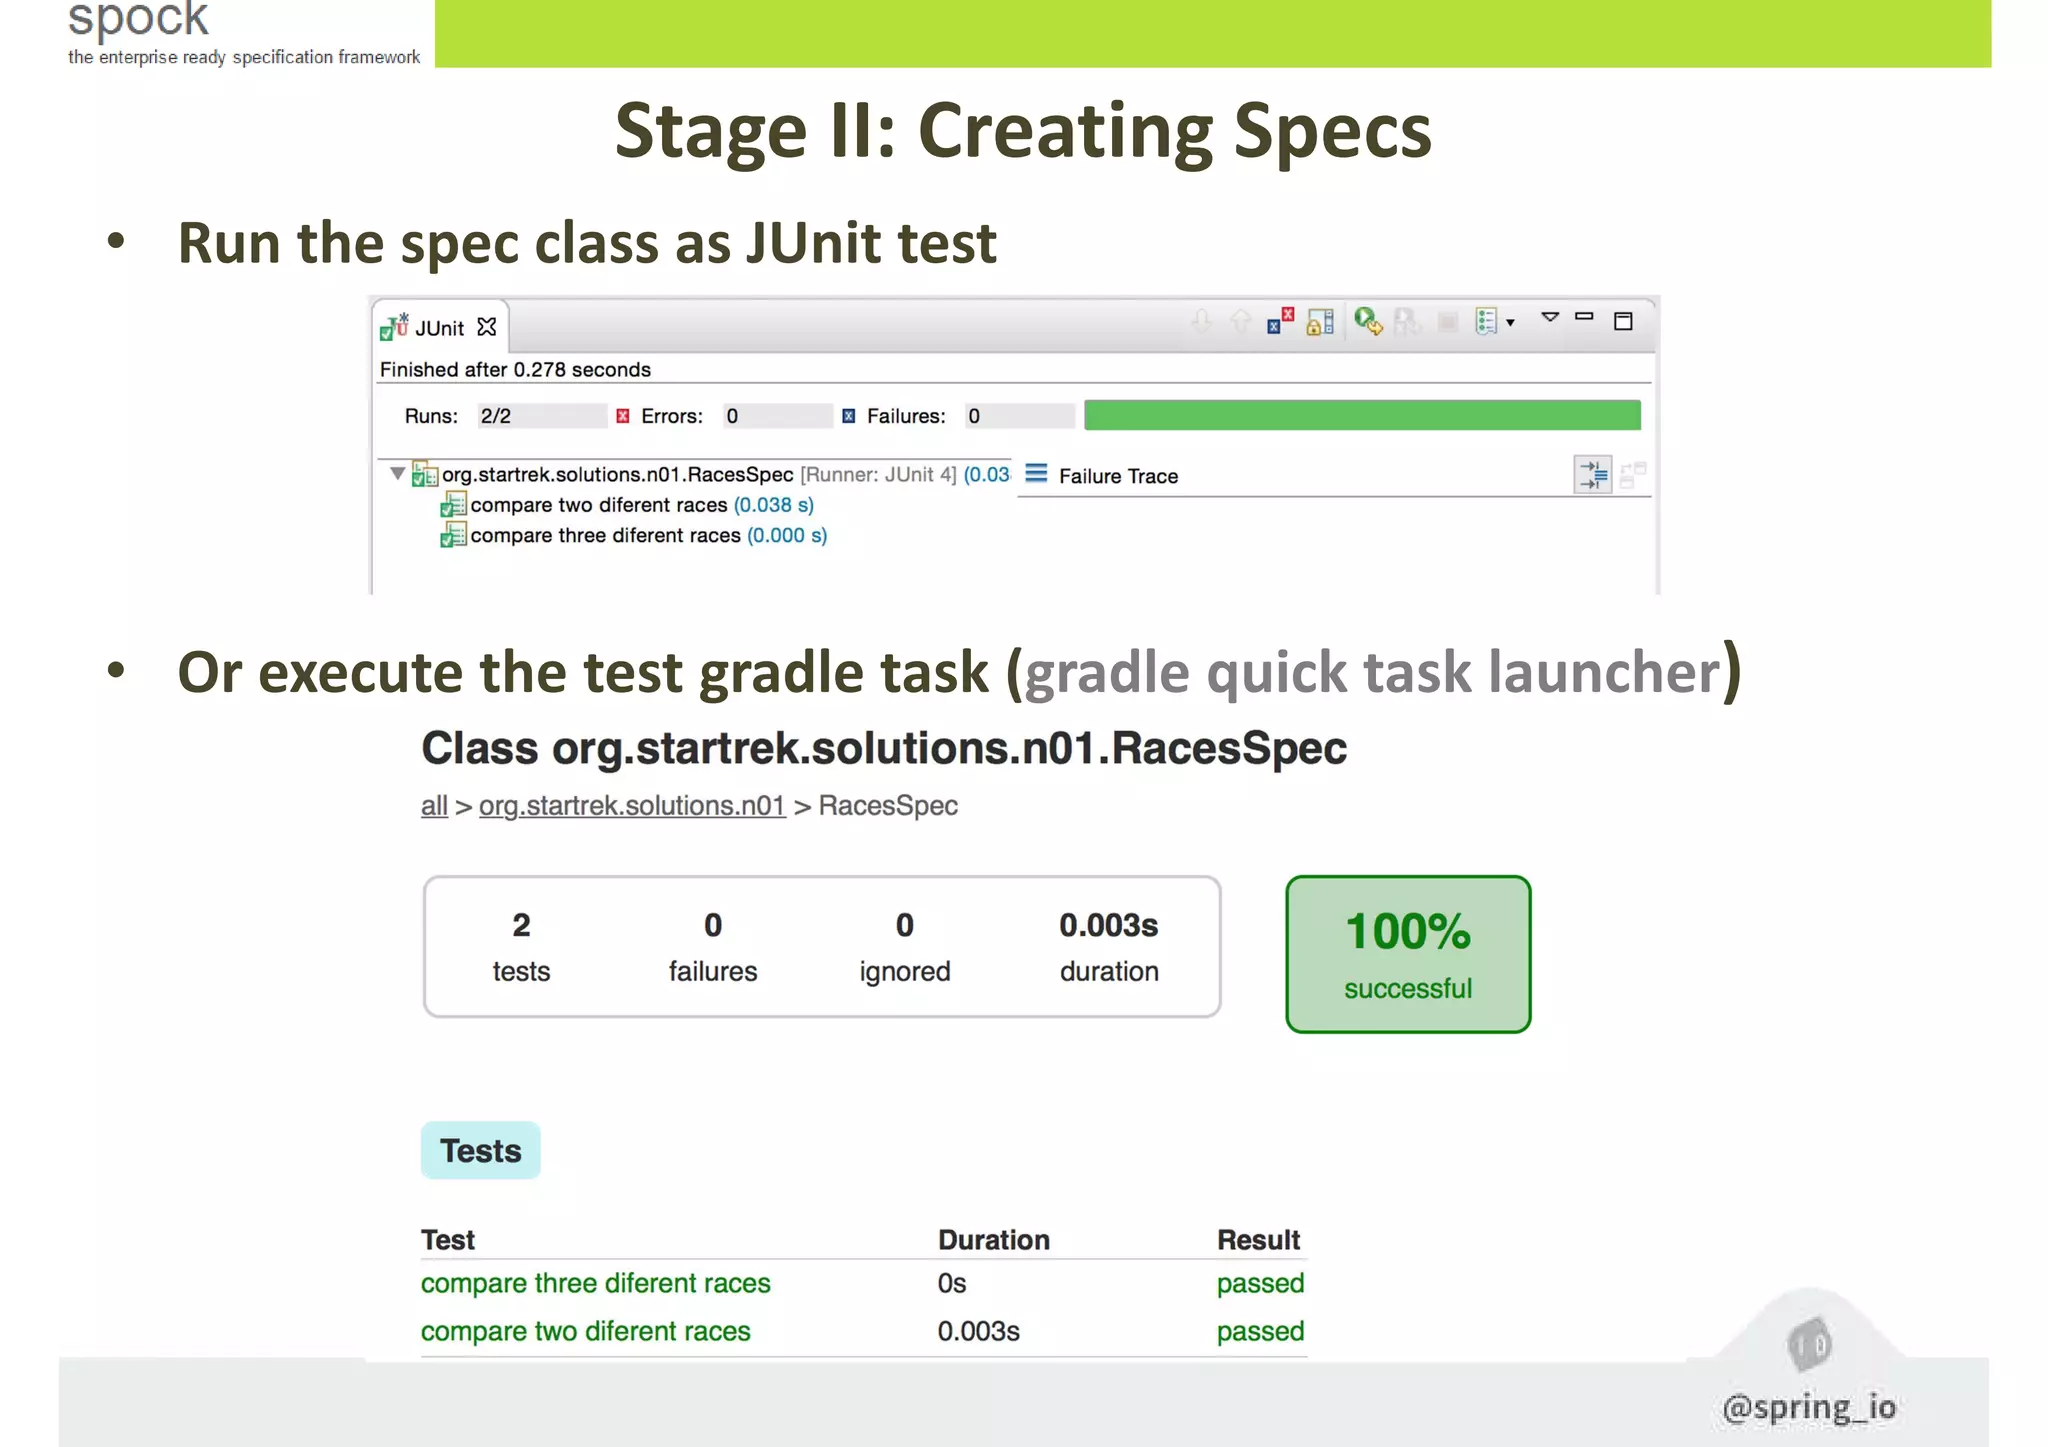Open 'compare two diferent races' report link
The image size is (2048, 1447).
tap(586, 1331)
